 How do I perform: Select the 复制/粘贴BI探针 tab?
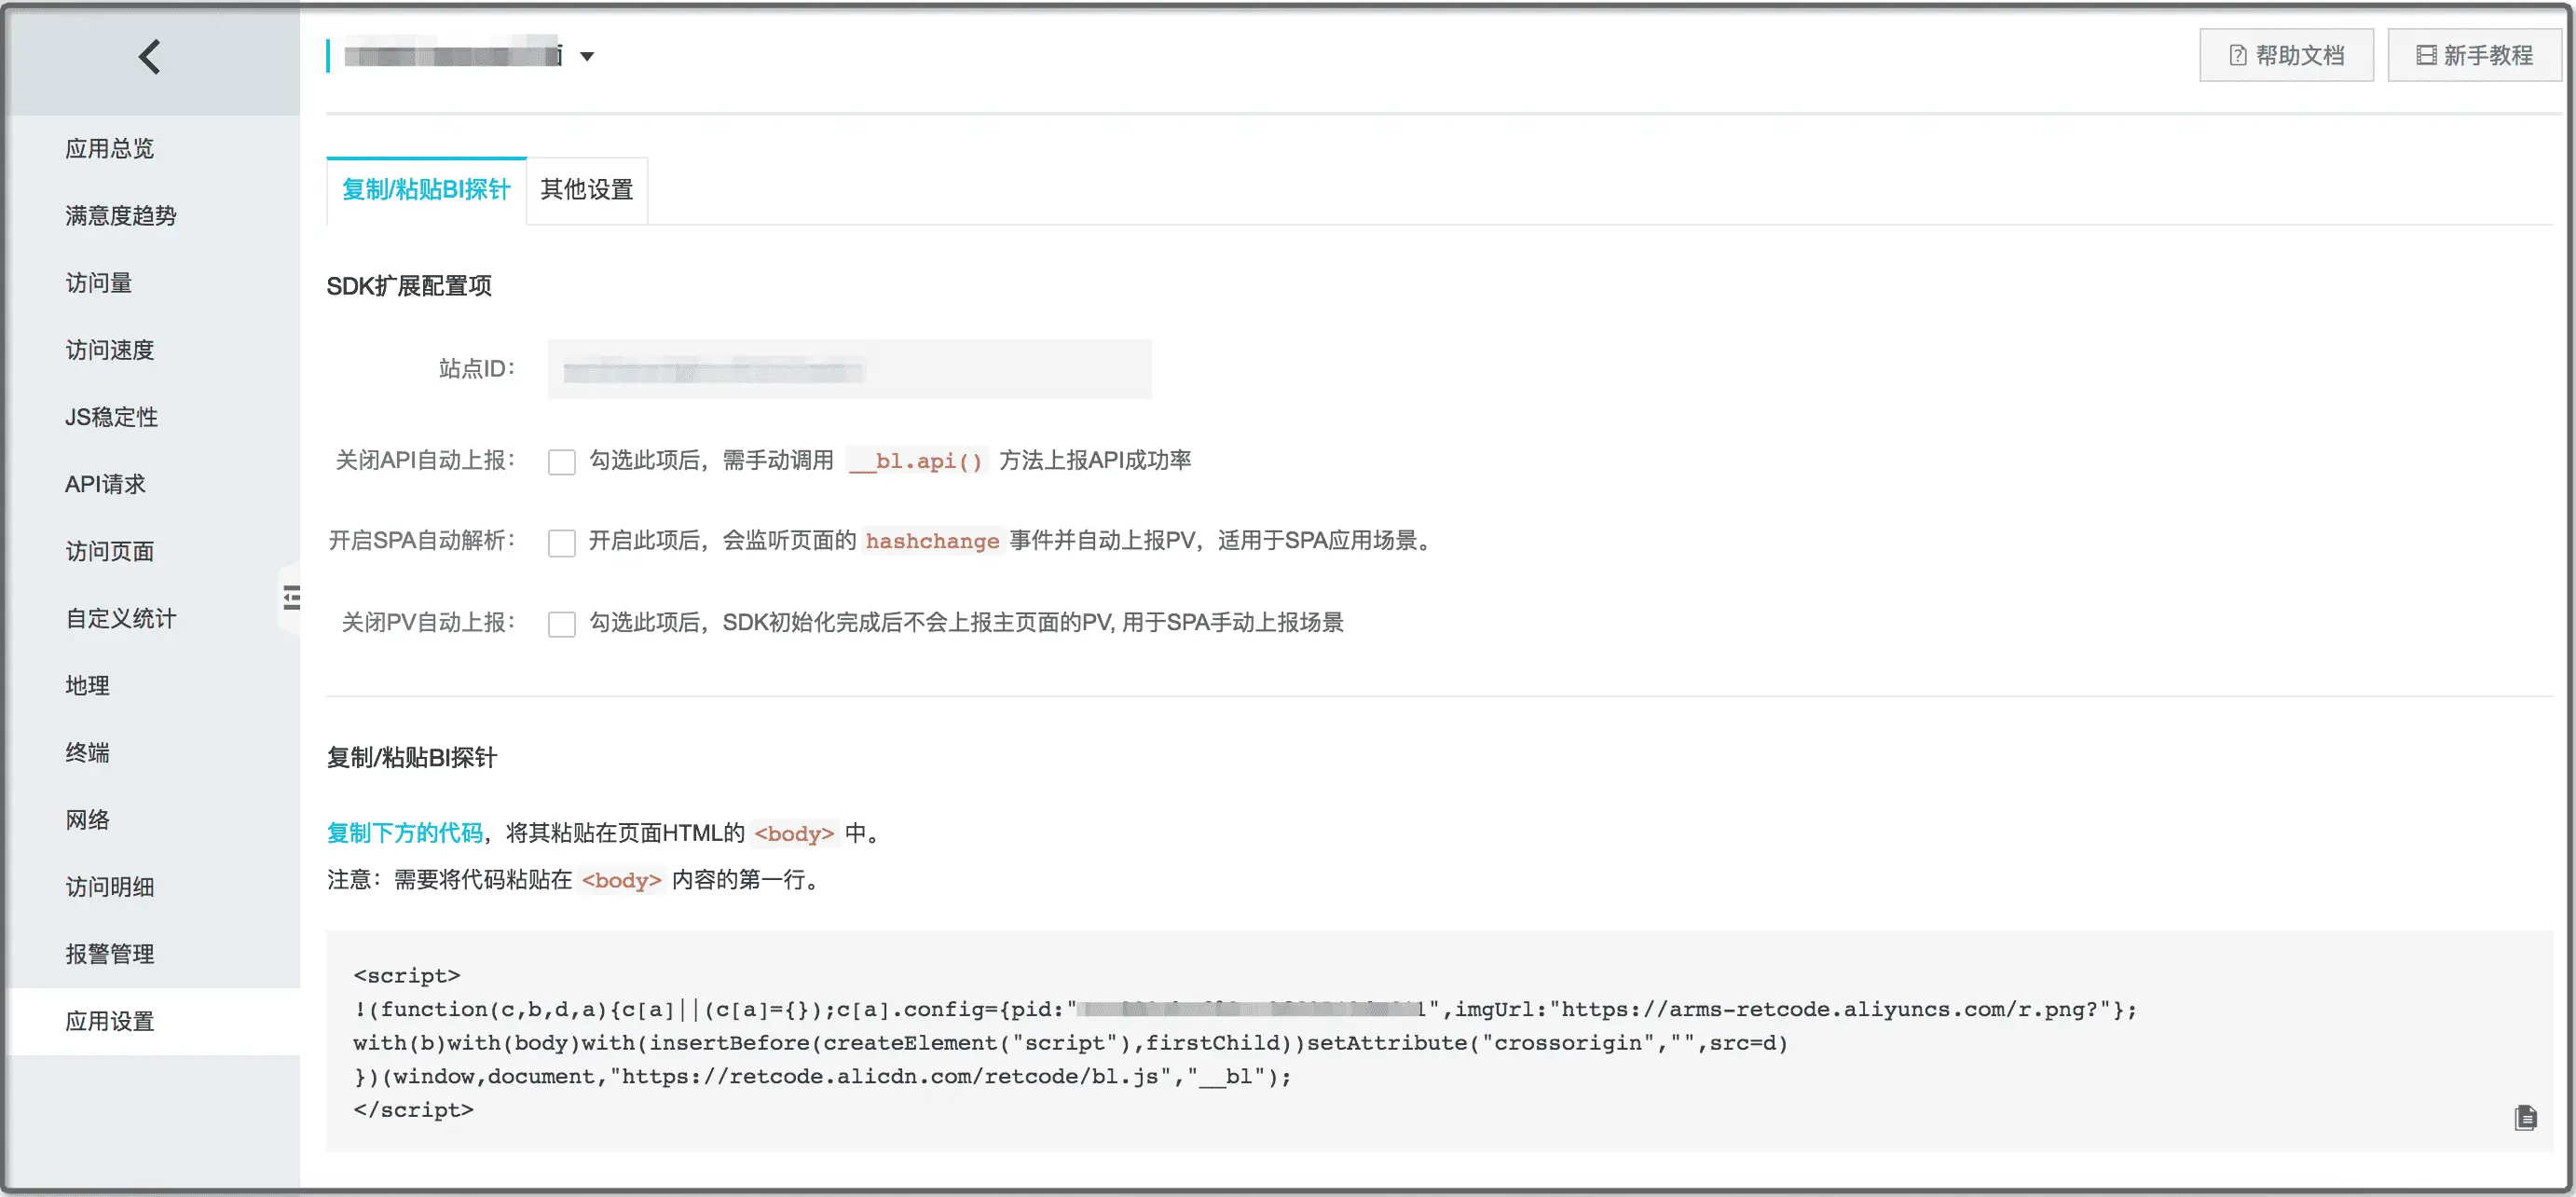tap(426, 190)
